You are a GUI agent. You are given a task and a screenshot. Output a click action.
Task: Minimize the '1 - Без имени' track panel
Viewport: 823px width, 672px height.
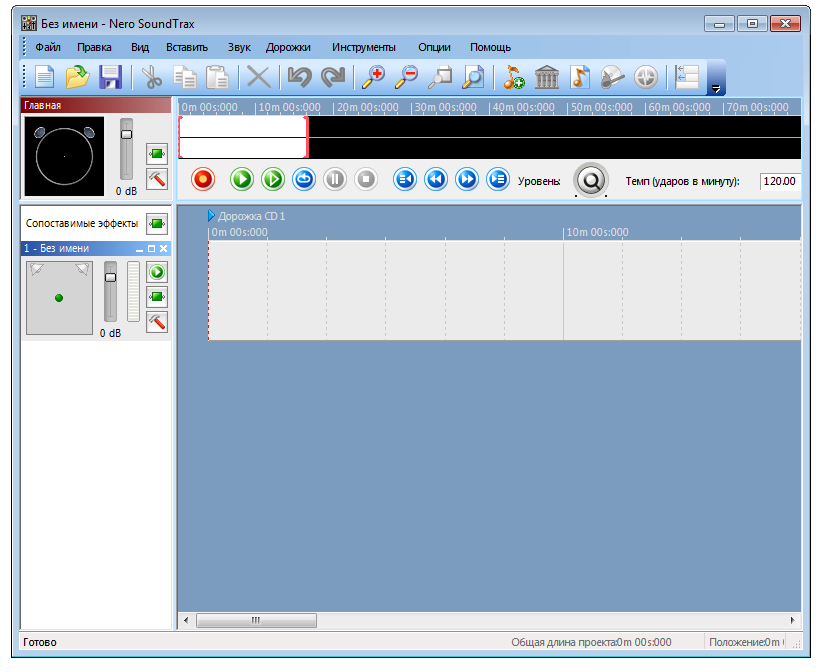139,249
